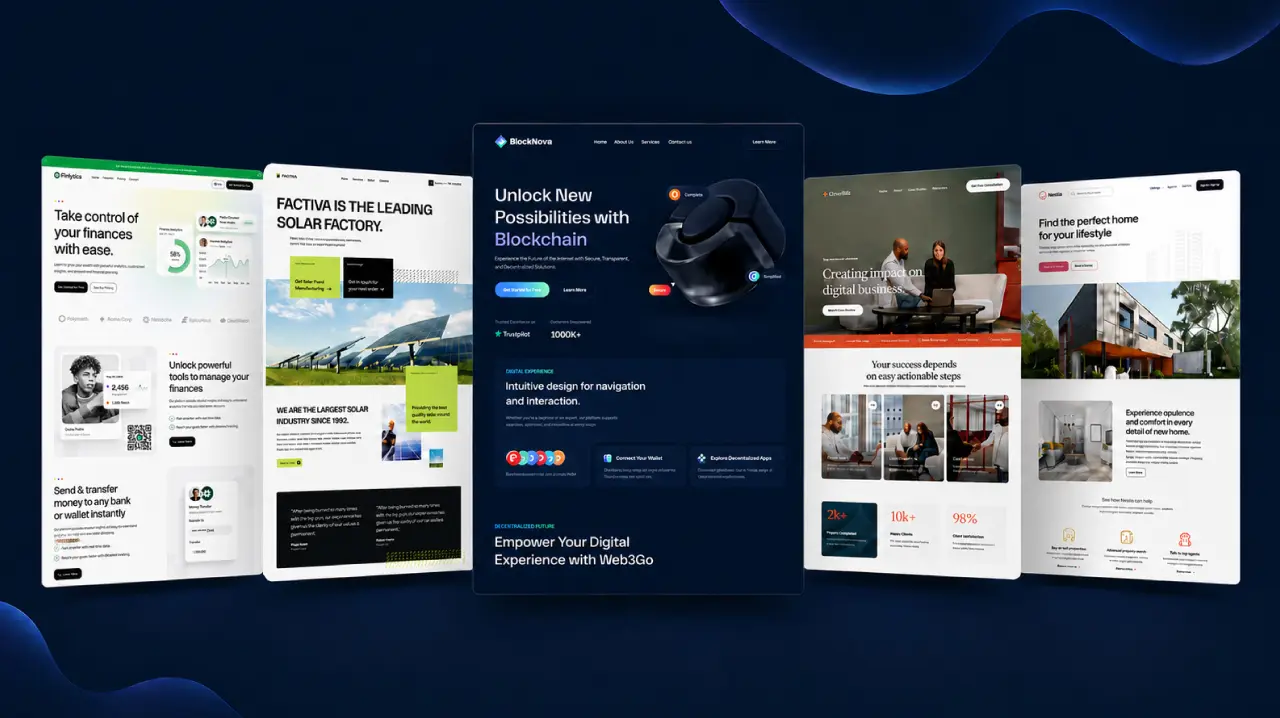1280x718 pixels.
Task: Click the Buy or sell properties icon
Action: (1068, 535)
